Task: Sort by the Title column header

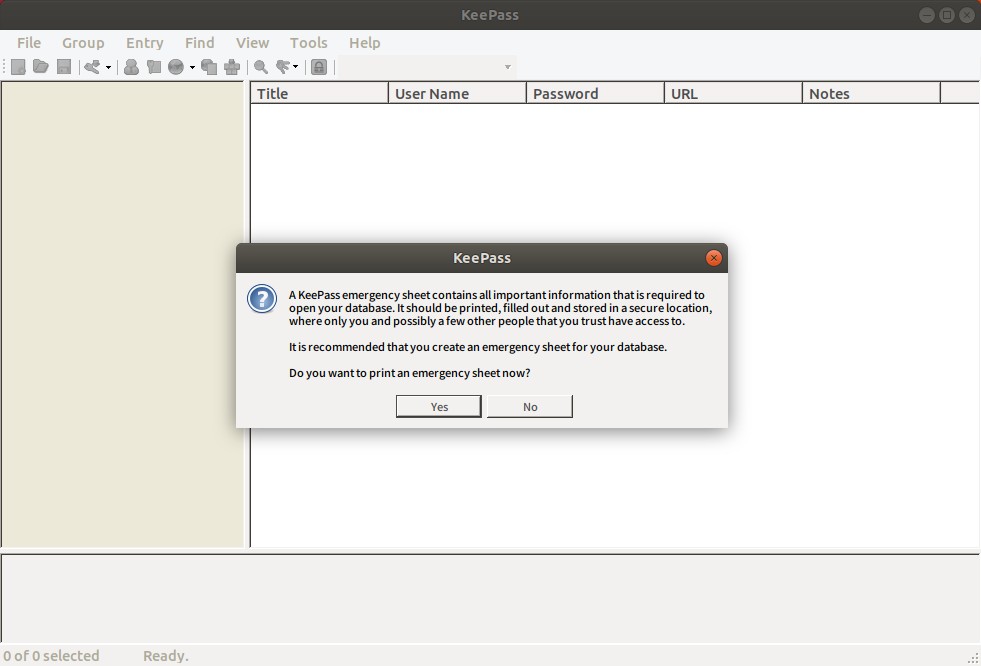Action: (319, 93)
